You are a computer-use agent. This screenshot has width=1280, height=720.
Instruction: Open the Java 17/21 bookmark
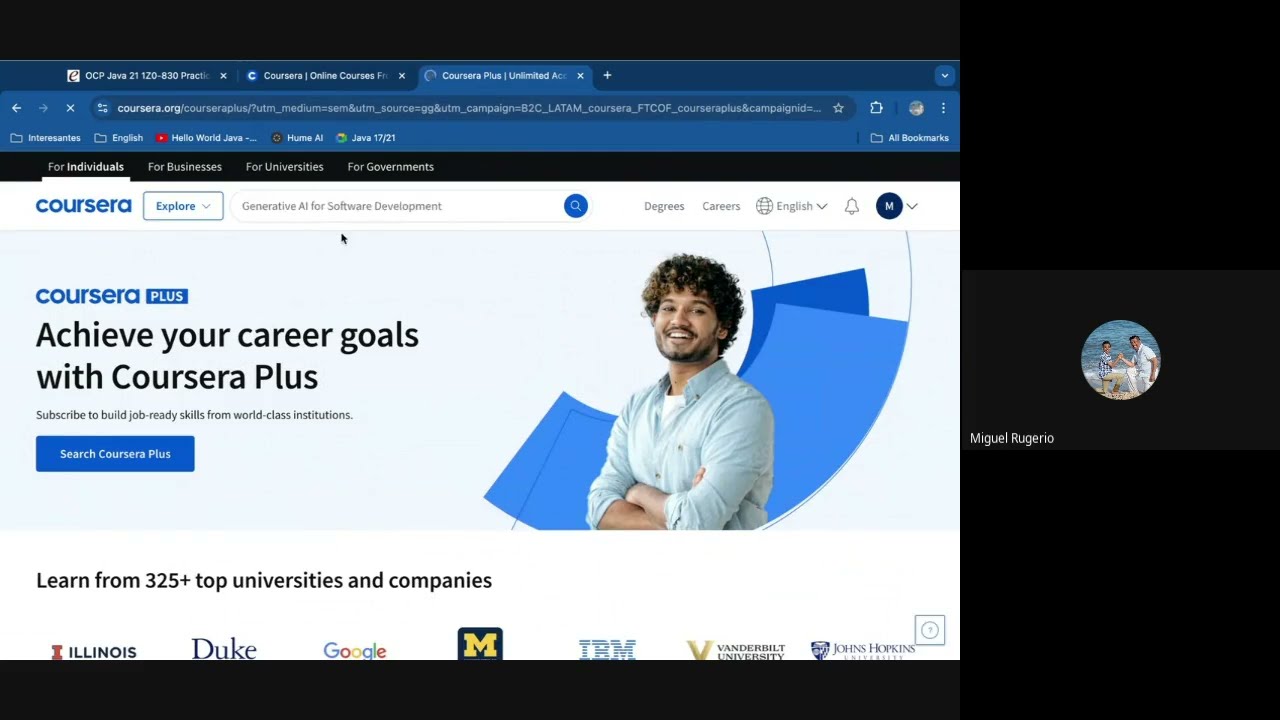click(365, 138)
